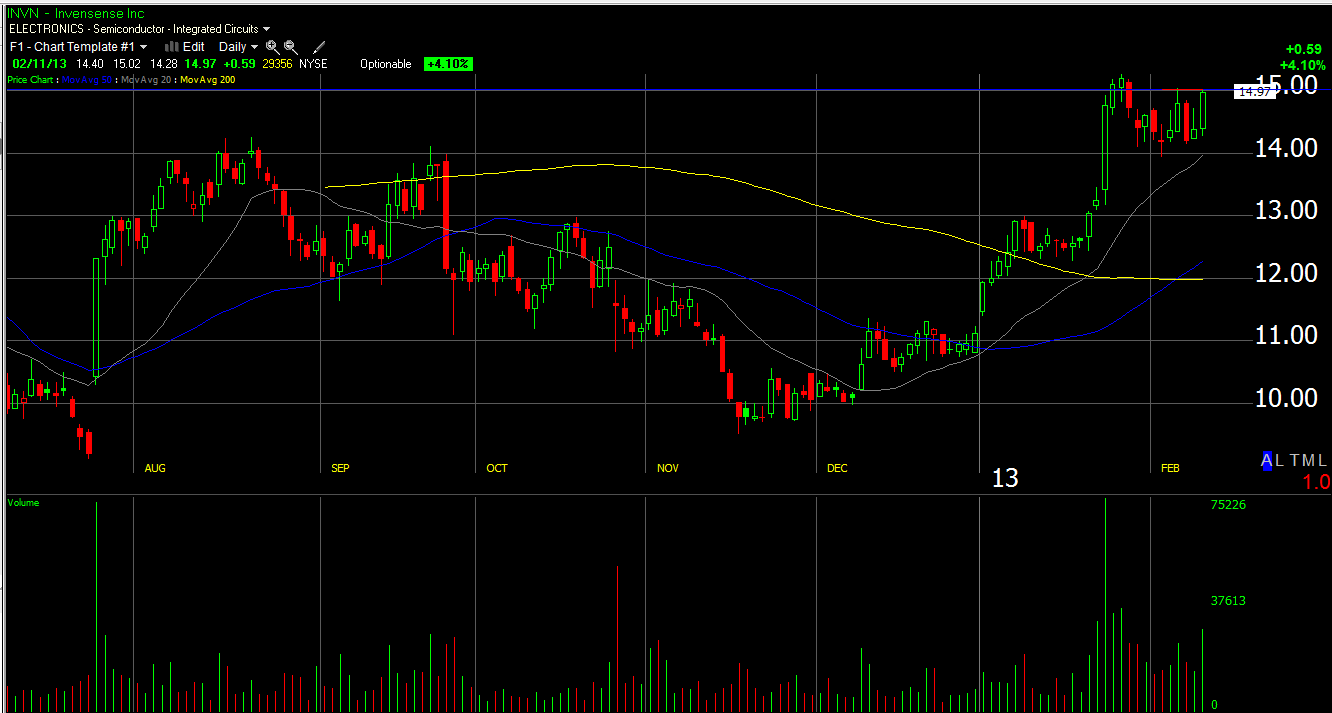Zoom in with the plus magnifier icon

click(272, 47)
